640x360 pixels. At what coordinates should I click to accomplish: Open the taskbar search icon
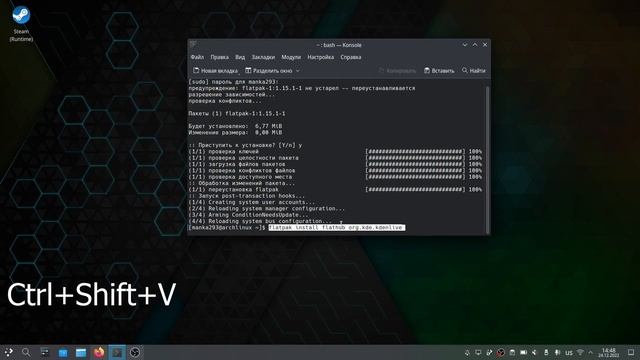[26, 352]
